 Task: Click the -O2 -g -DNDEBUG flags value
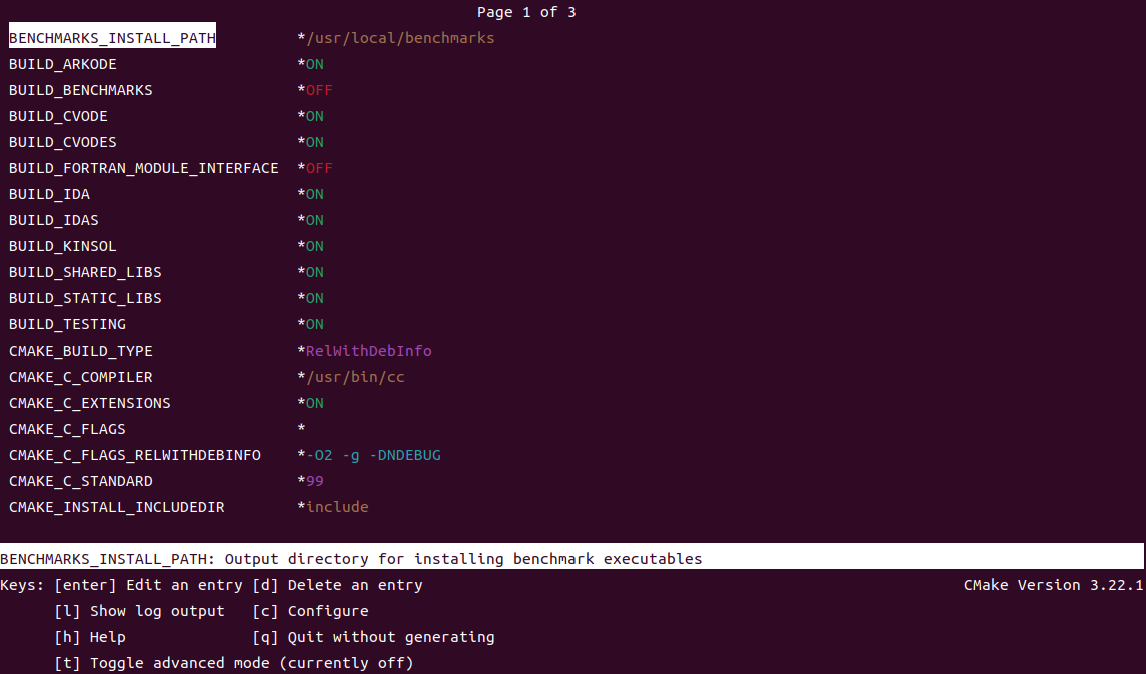tap(373, 455)
